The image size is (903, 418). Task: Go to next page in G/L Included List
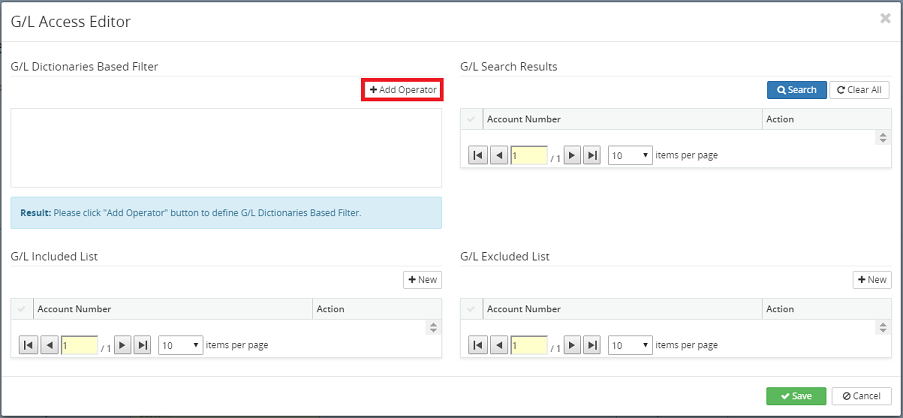(122, 345)
